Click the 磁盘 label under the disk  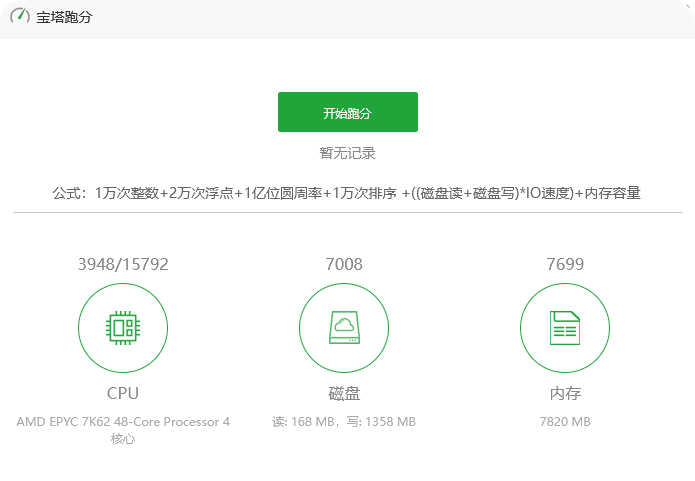344,393
